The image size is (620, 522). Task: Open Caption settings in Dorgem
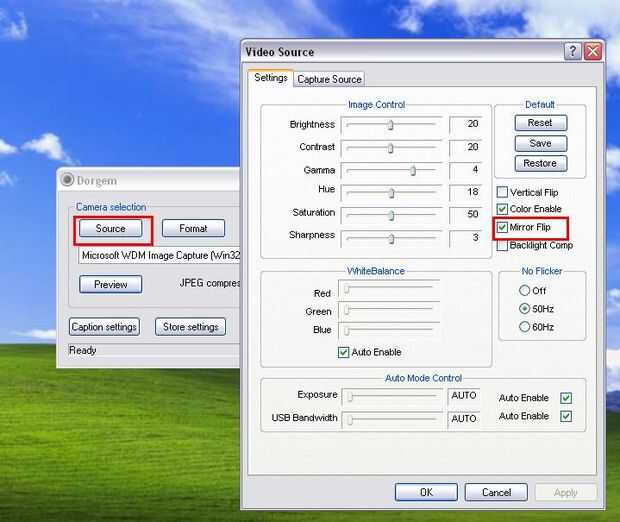click(104, 327)
